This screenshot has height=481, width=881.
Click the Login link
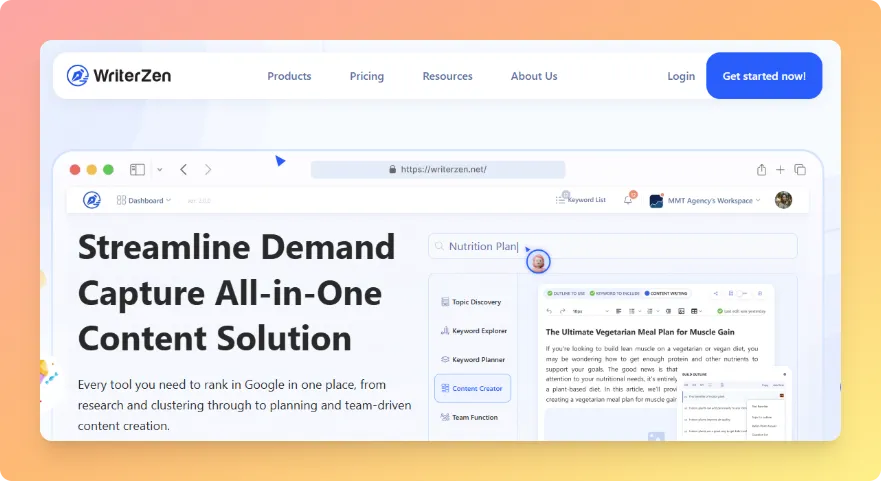click(x=681, y=76)
